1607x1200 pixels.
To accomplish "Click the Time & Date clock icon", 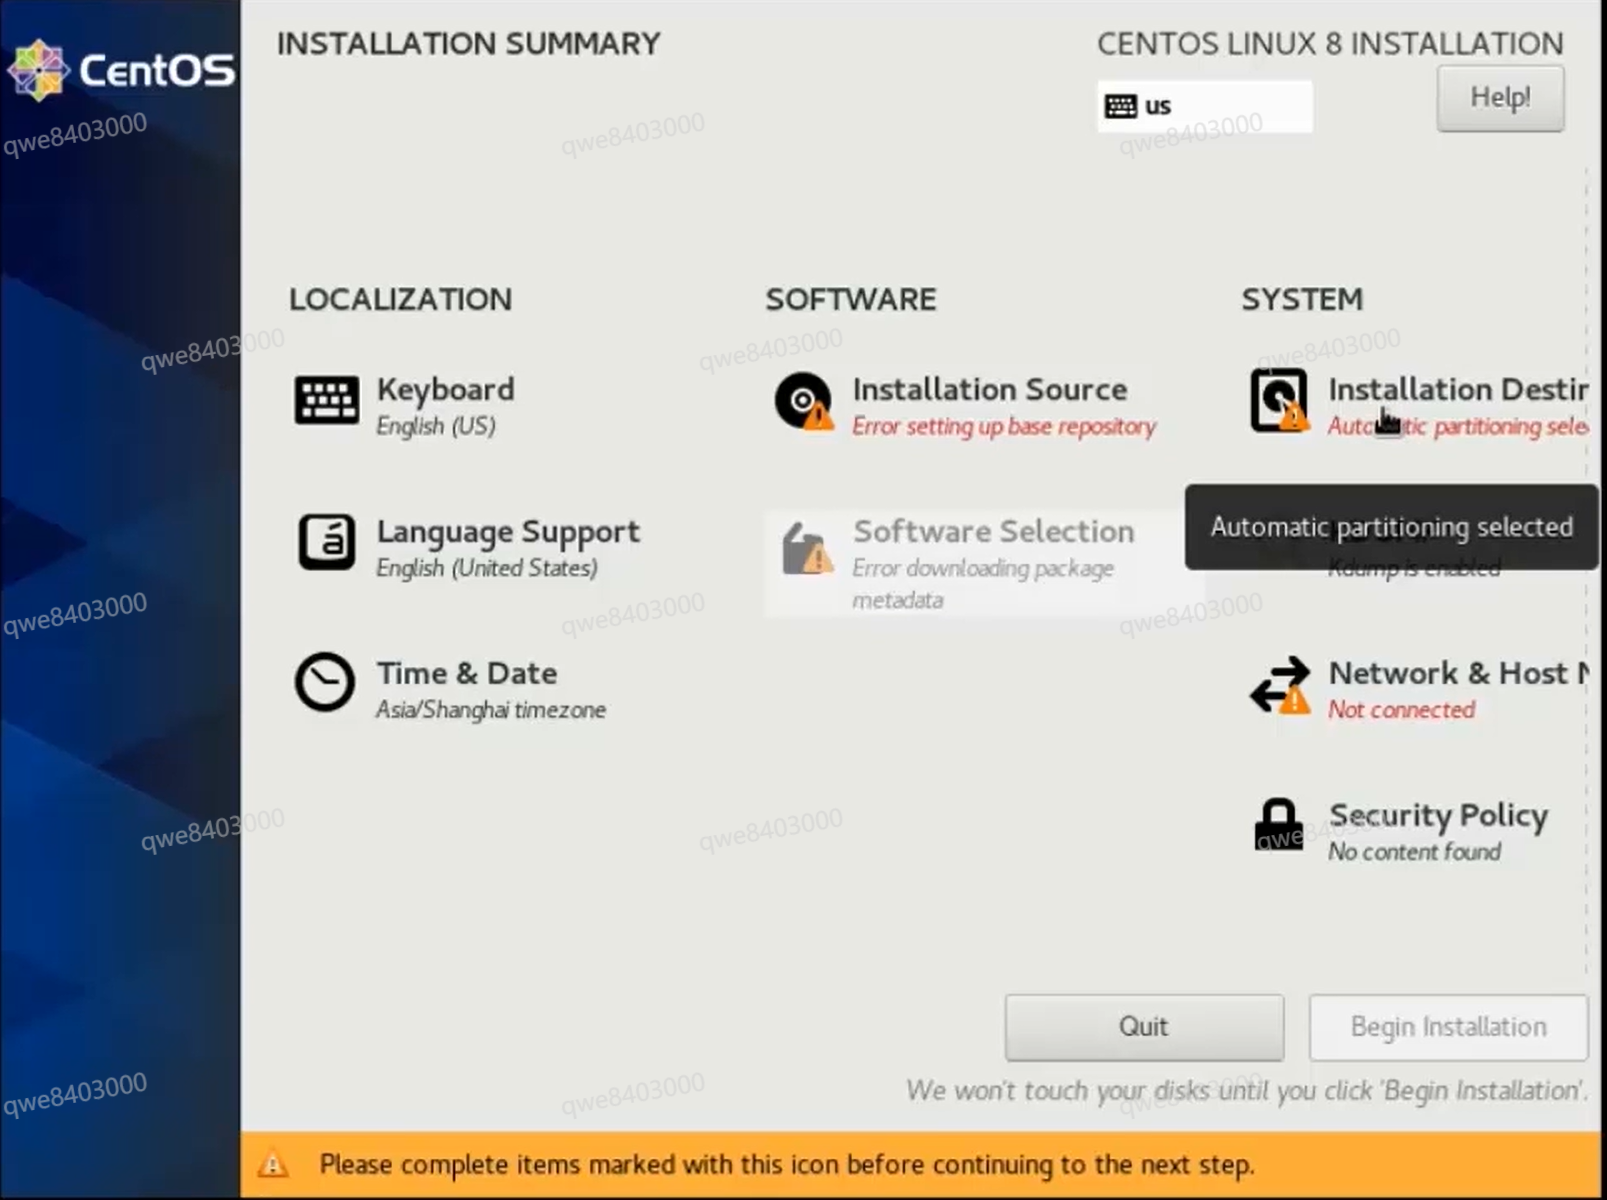I will coord(325,683).
